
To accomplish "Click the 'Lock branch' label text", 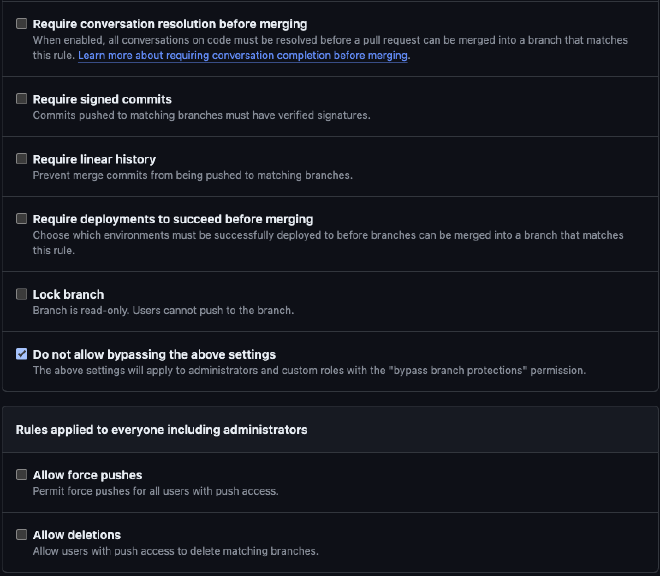I will [68, 294].
